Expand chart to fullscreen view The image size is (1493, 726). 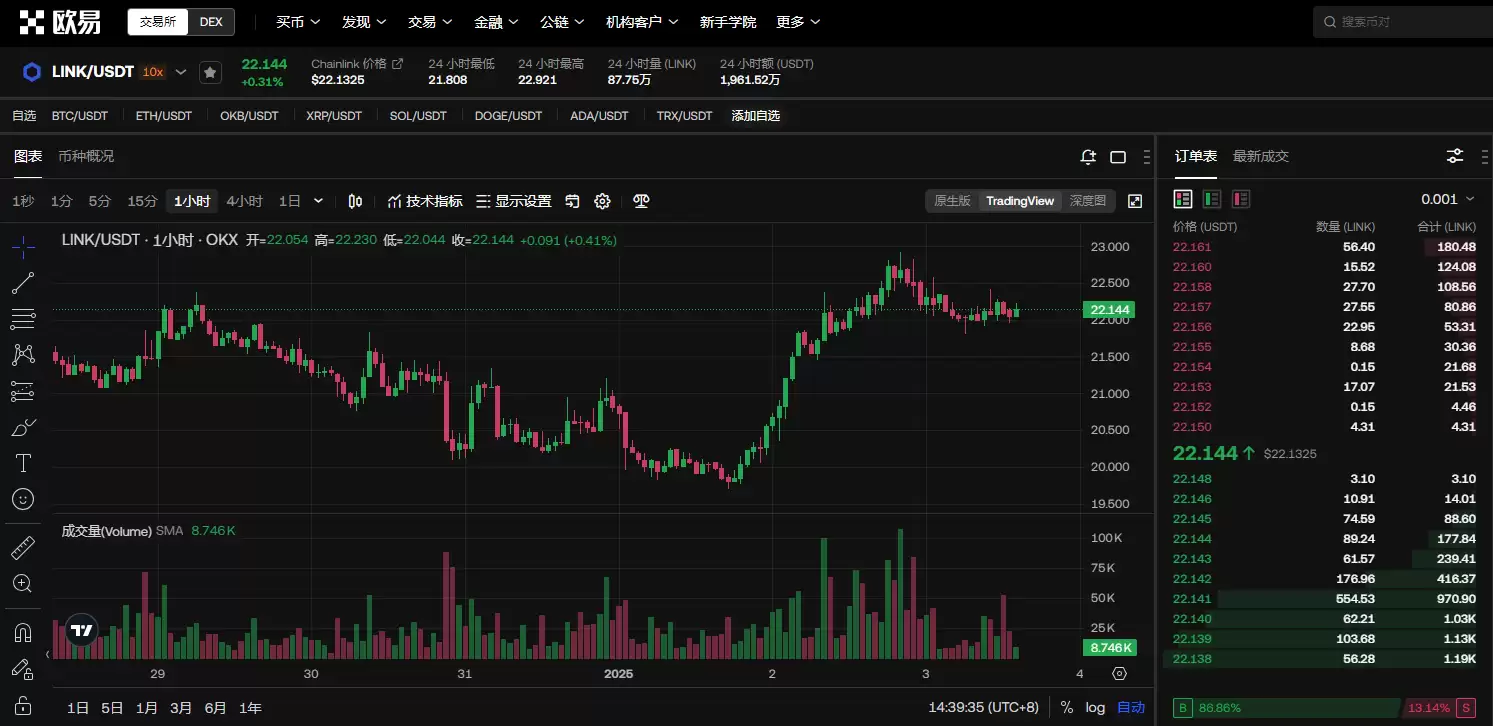pos(1135,201)
